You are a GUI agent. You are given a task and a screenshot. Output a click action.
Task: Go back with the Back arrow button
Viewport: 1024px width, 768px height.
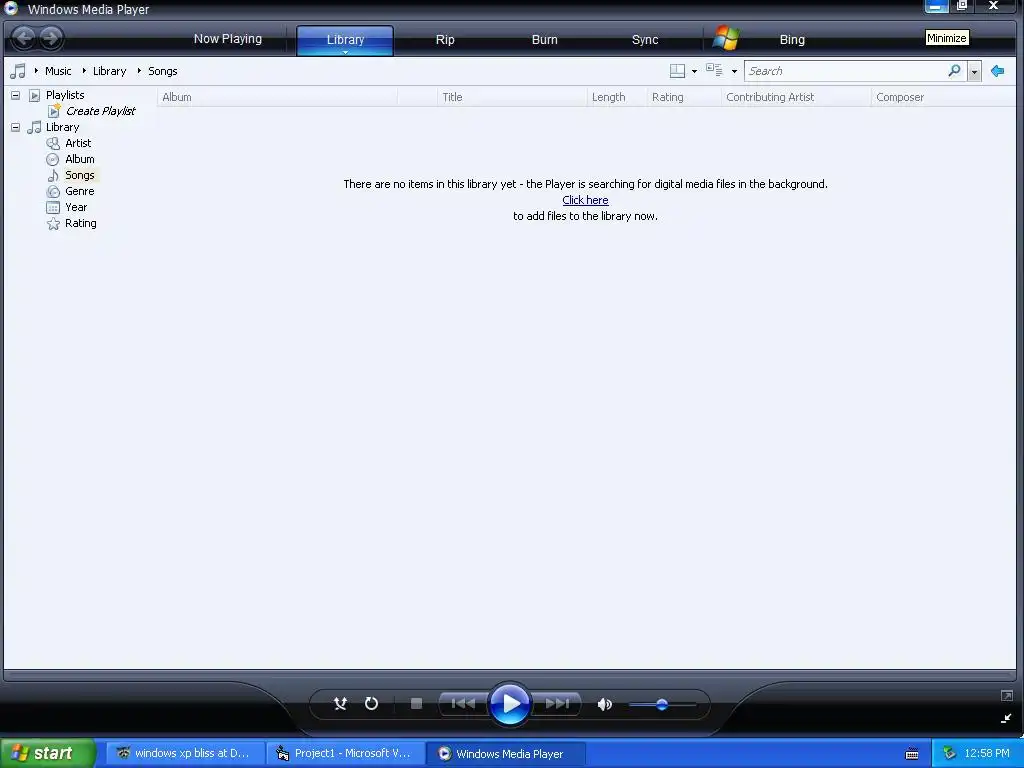pos(24,38)
